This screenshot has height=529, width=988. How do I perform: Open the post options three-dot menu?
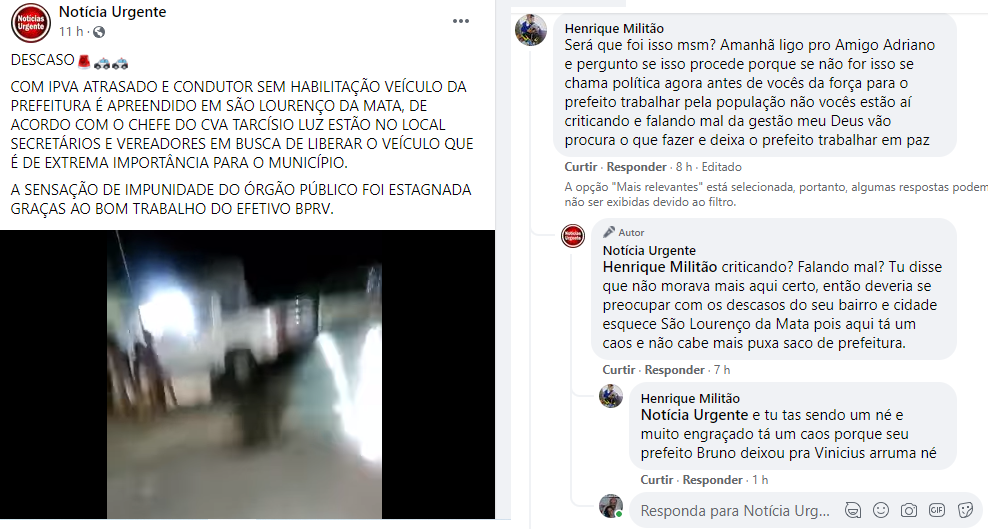point(461,21)
